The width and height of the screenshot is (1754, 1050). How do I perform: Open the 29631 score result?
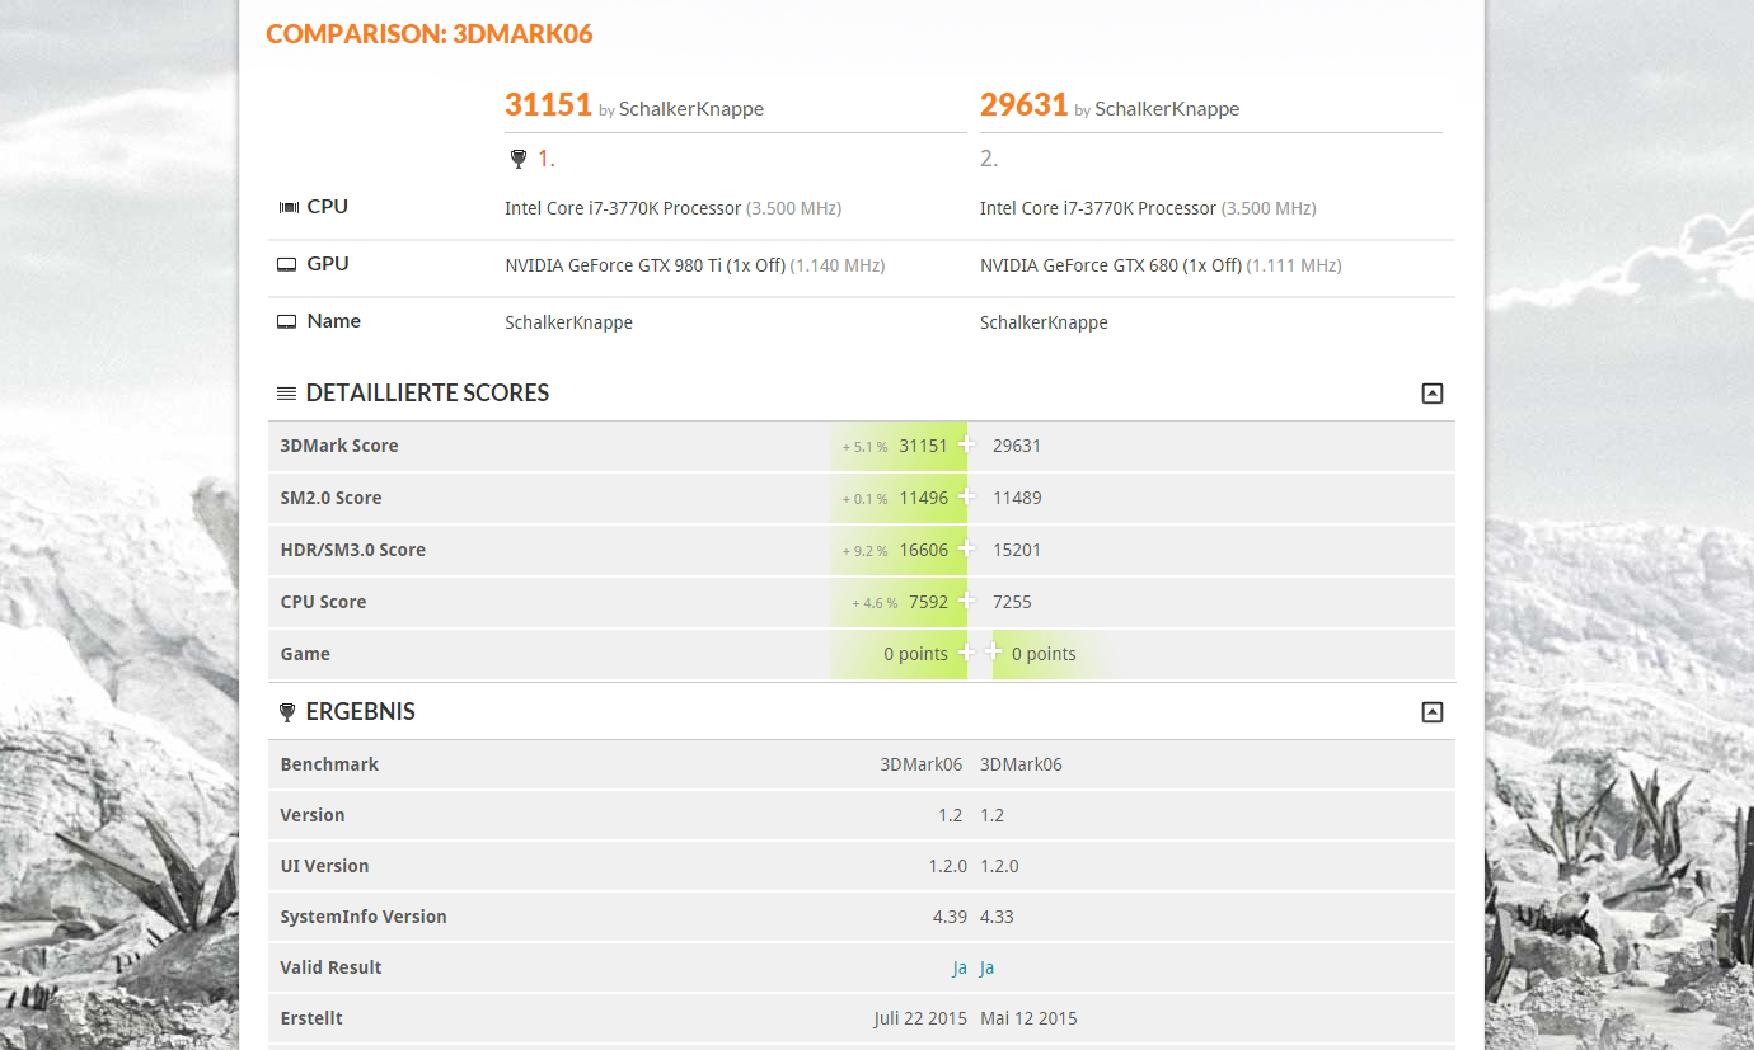point(1024,105)
